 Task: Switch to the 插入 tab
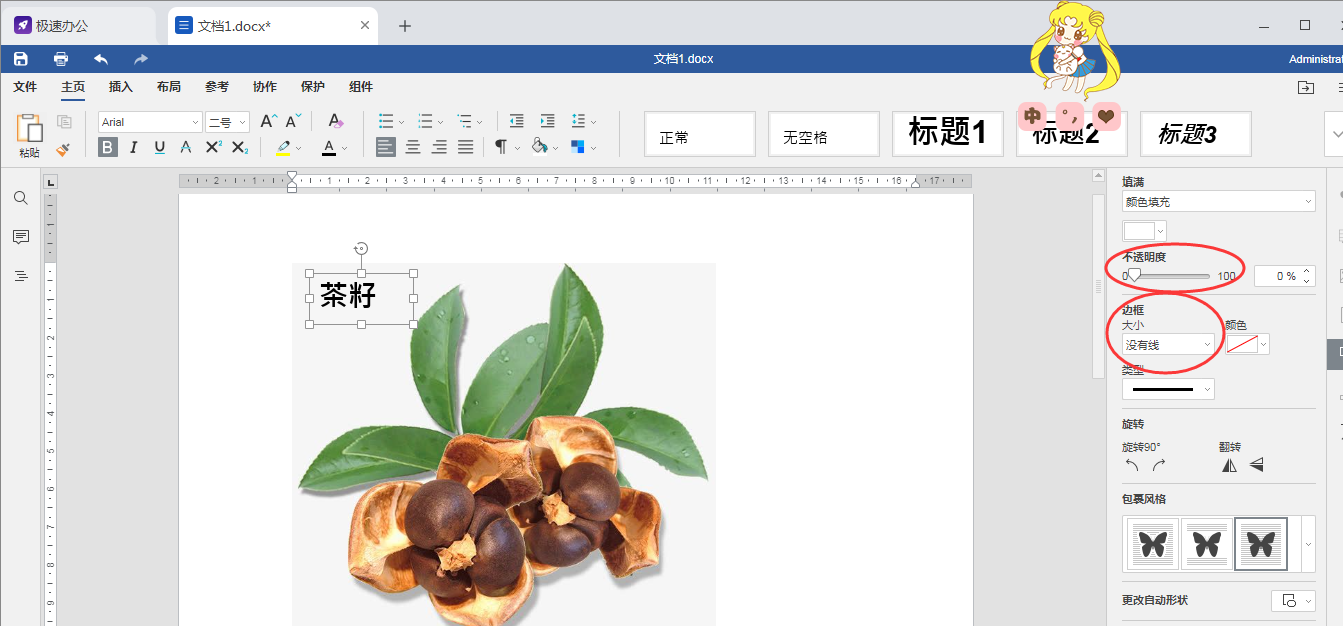point(121,87)
